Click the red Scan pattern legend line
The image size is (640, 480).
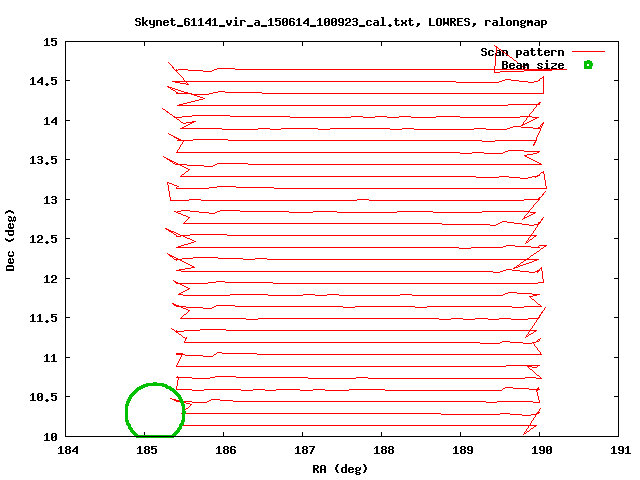point(589,52)
